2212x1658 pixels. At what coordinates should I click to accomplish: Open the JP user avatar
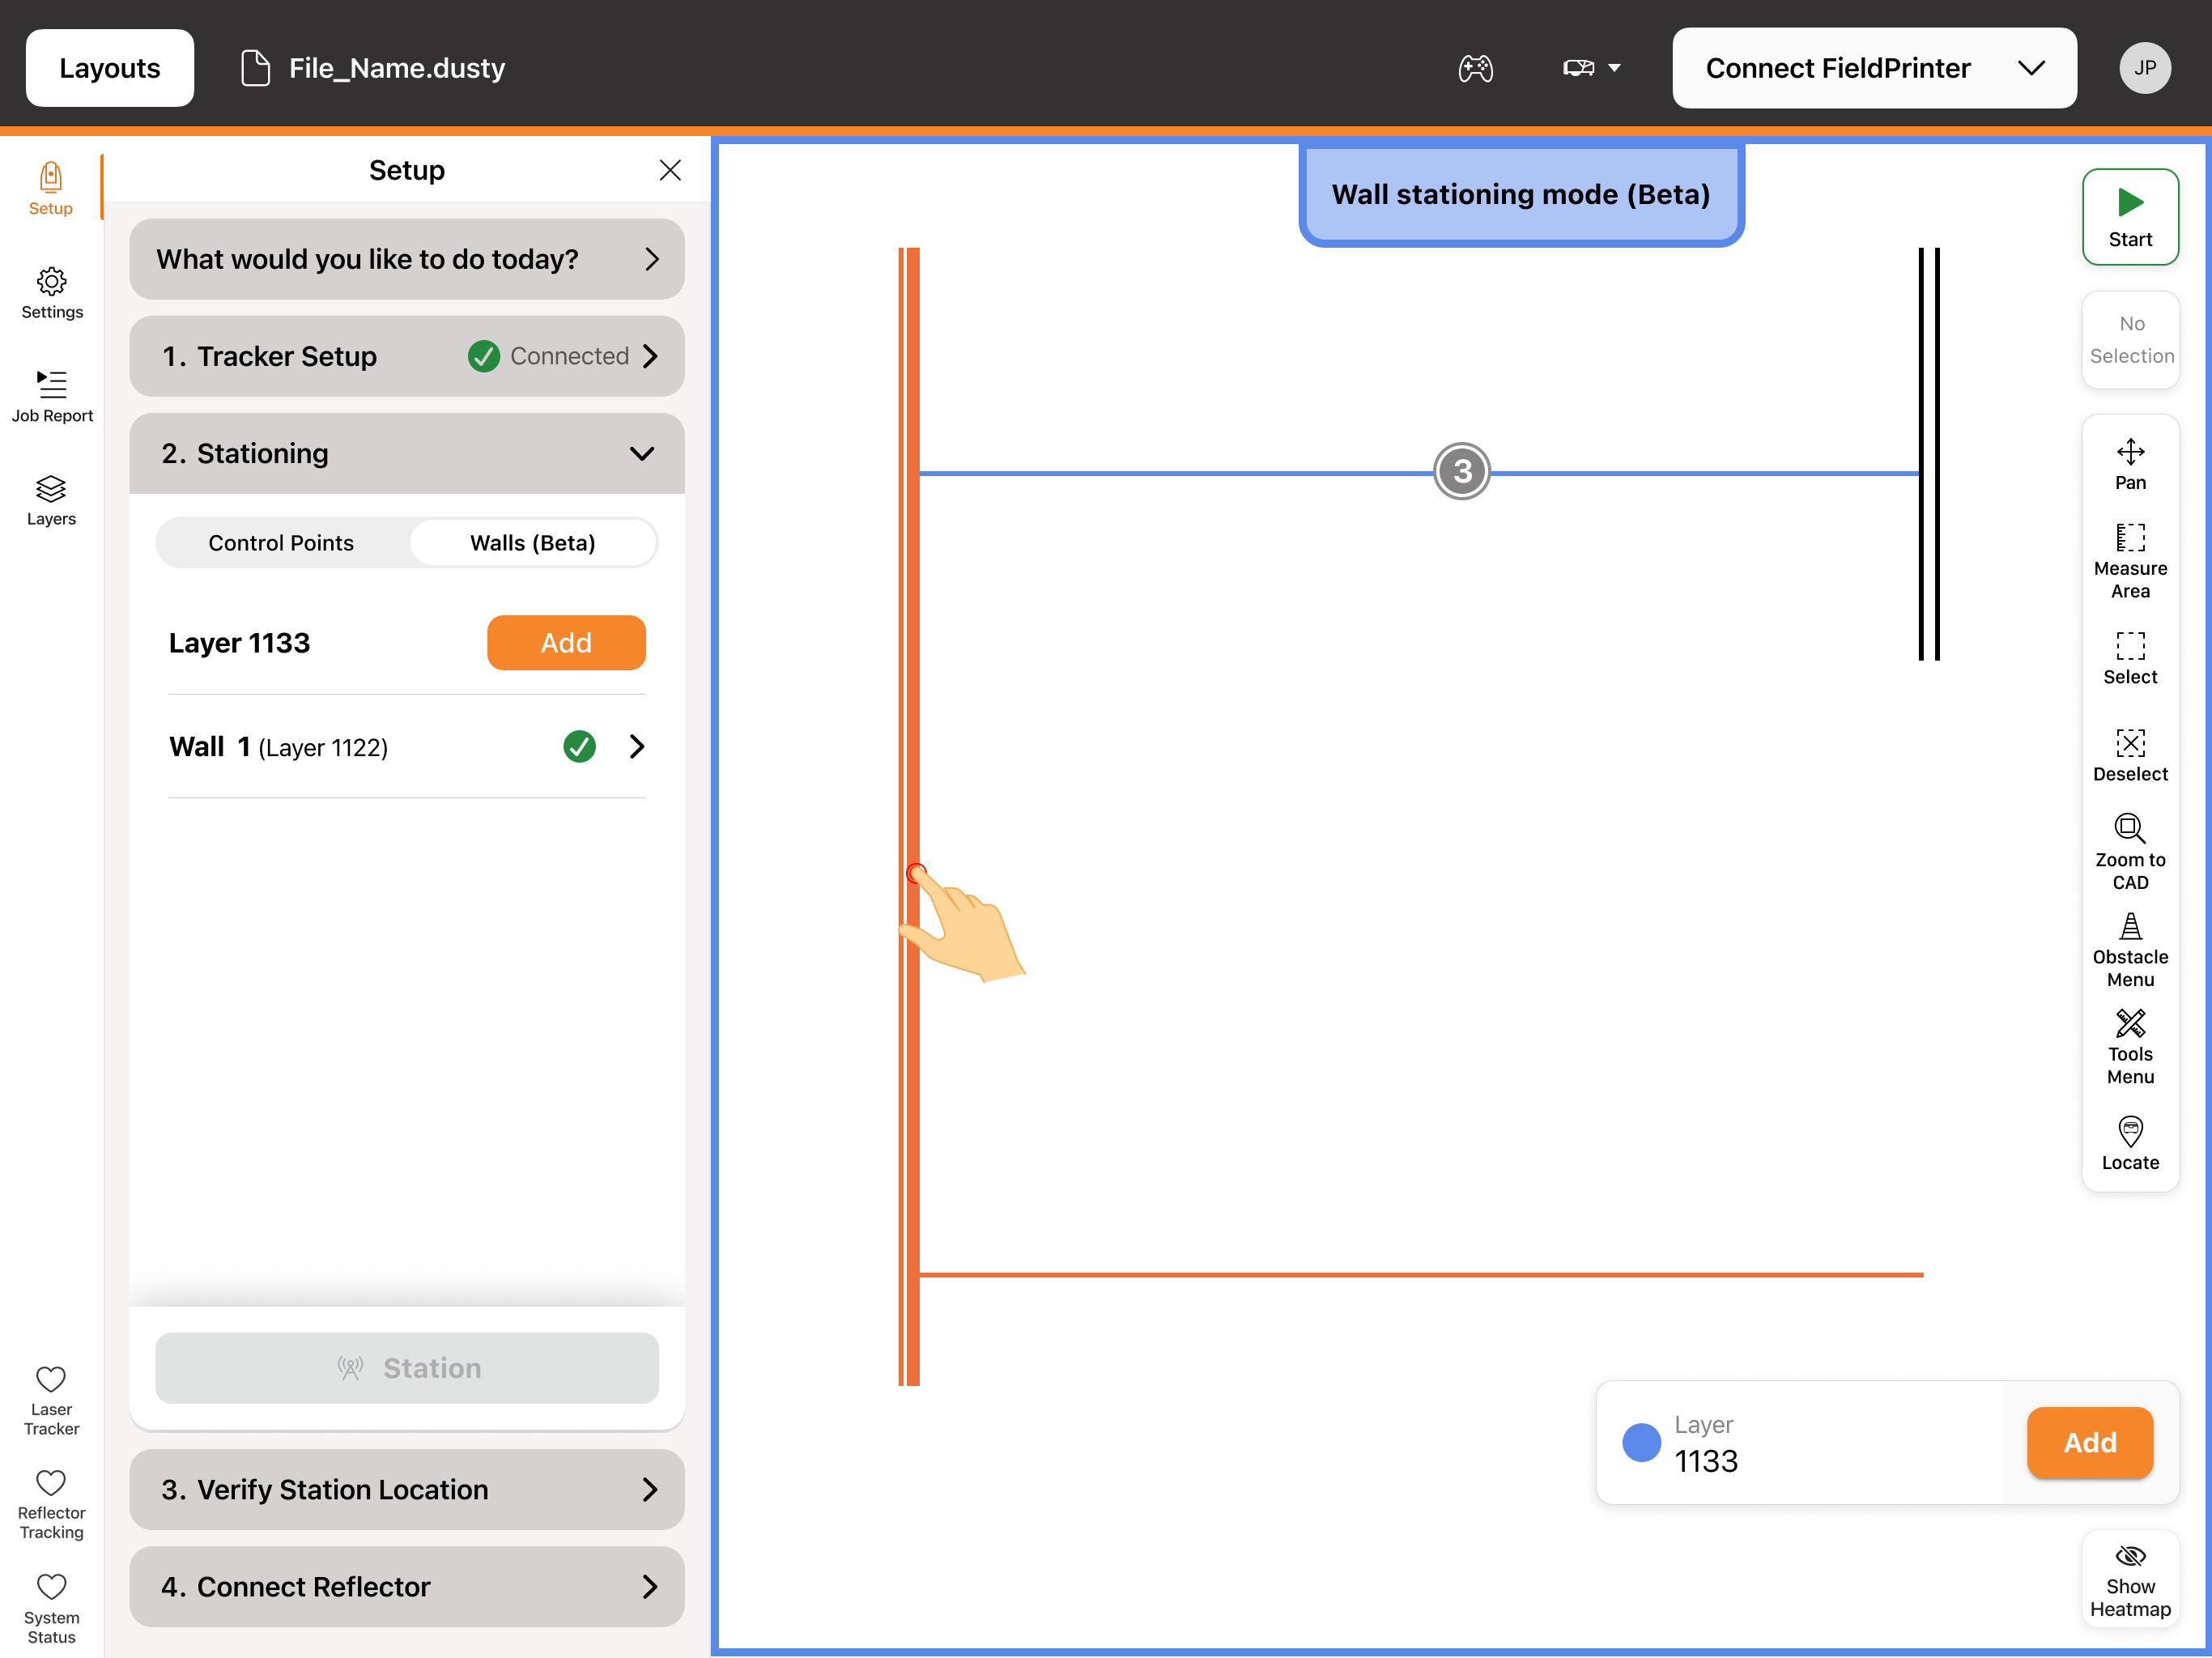tap(2145, 68)
